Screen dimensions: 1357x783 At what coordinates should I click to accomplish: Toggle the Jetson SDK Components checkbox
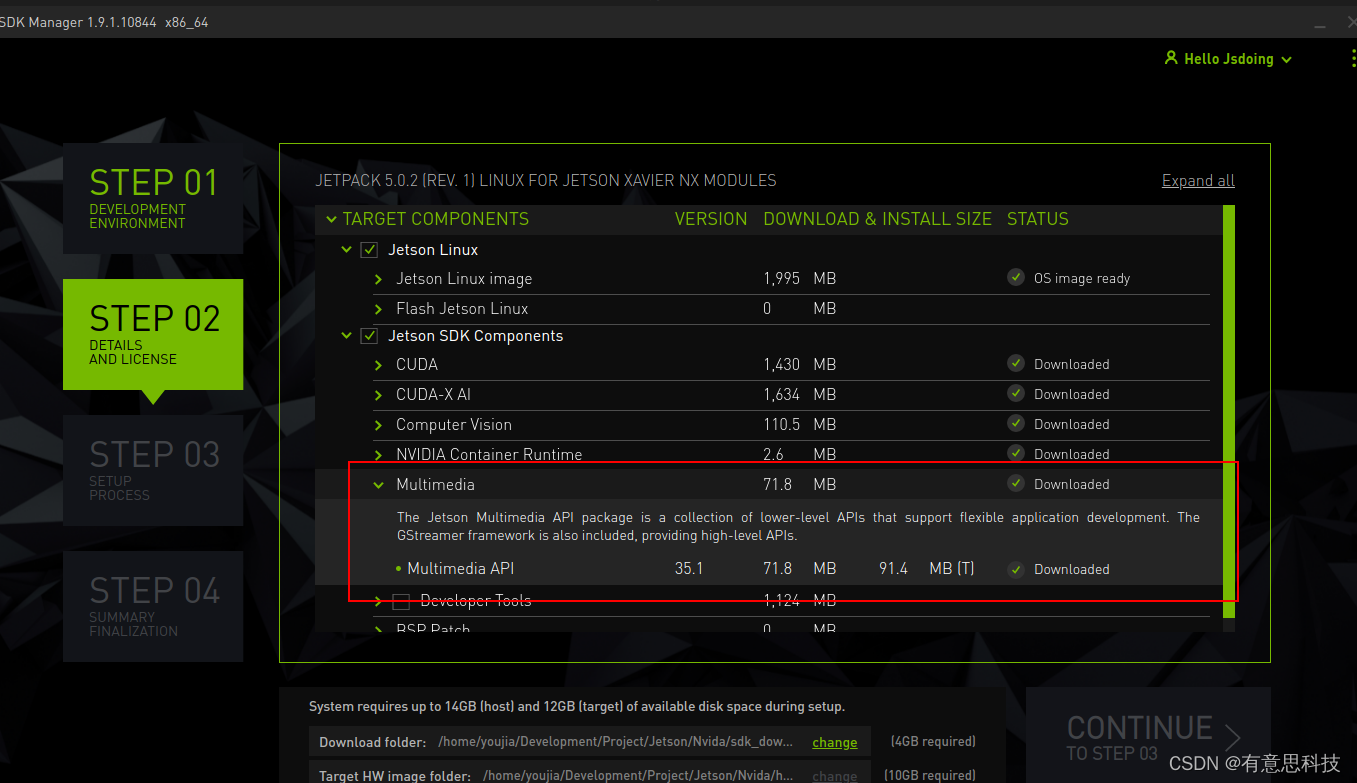[x=369, y=336]
